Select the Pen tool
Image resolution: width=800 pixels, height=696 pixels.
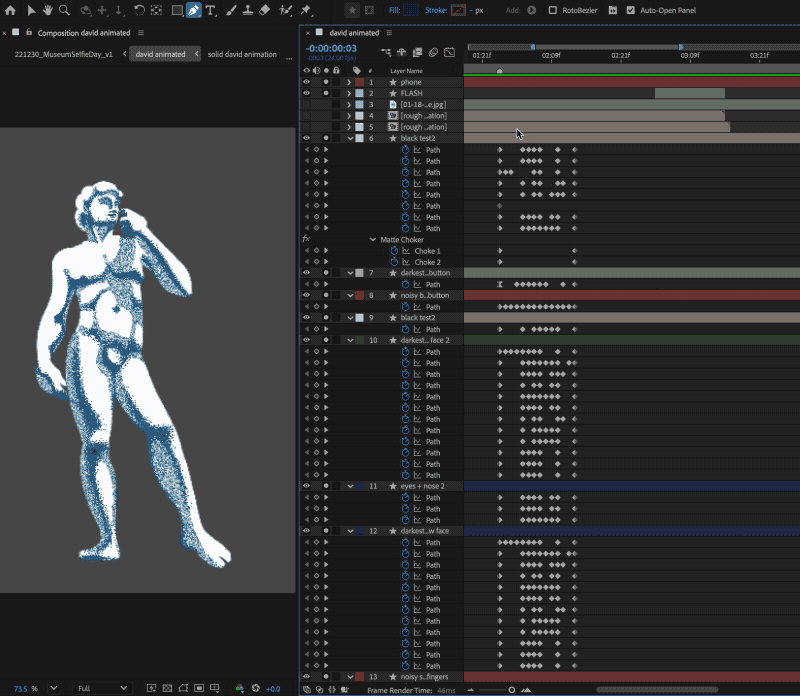[194, 10]
